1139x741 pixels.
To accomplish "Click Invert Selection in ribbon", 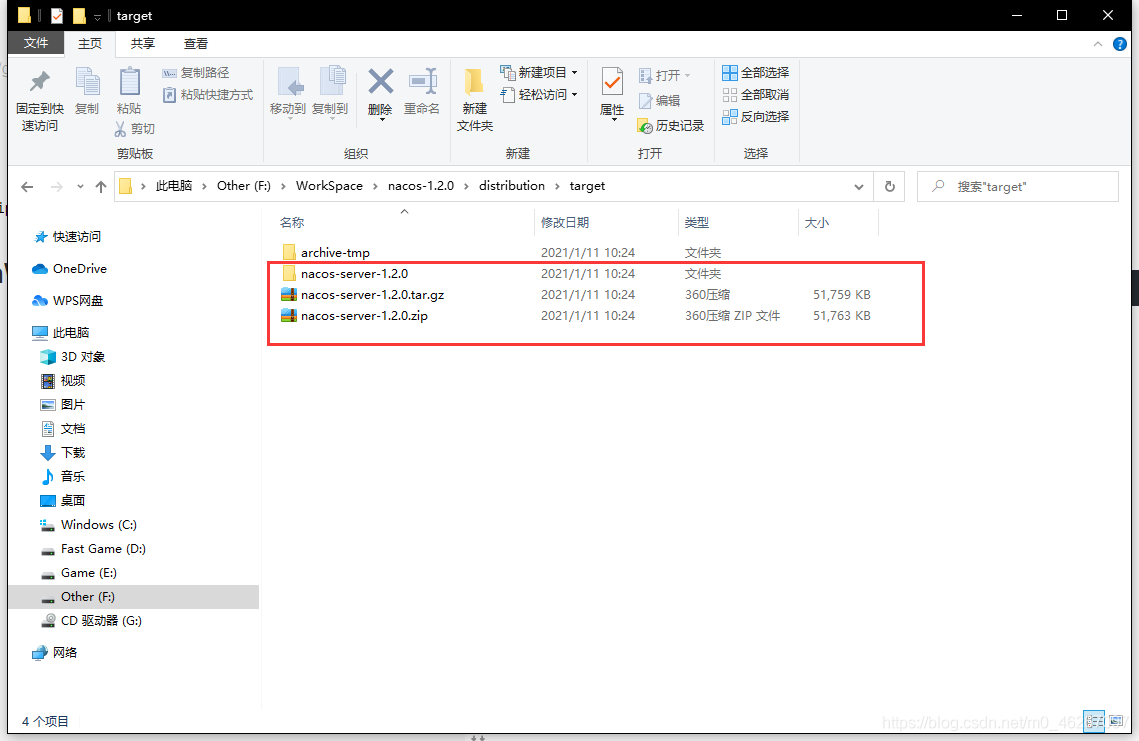I will pyautogui.click(x=755, y=116).
